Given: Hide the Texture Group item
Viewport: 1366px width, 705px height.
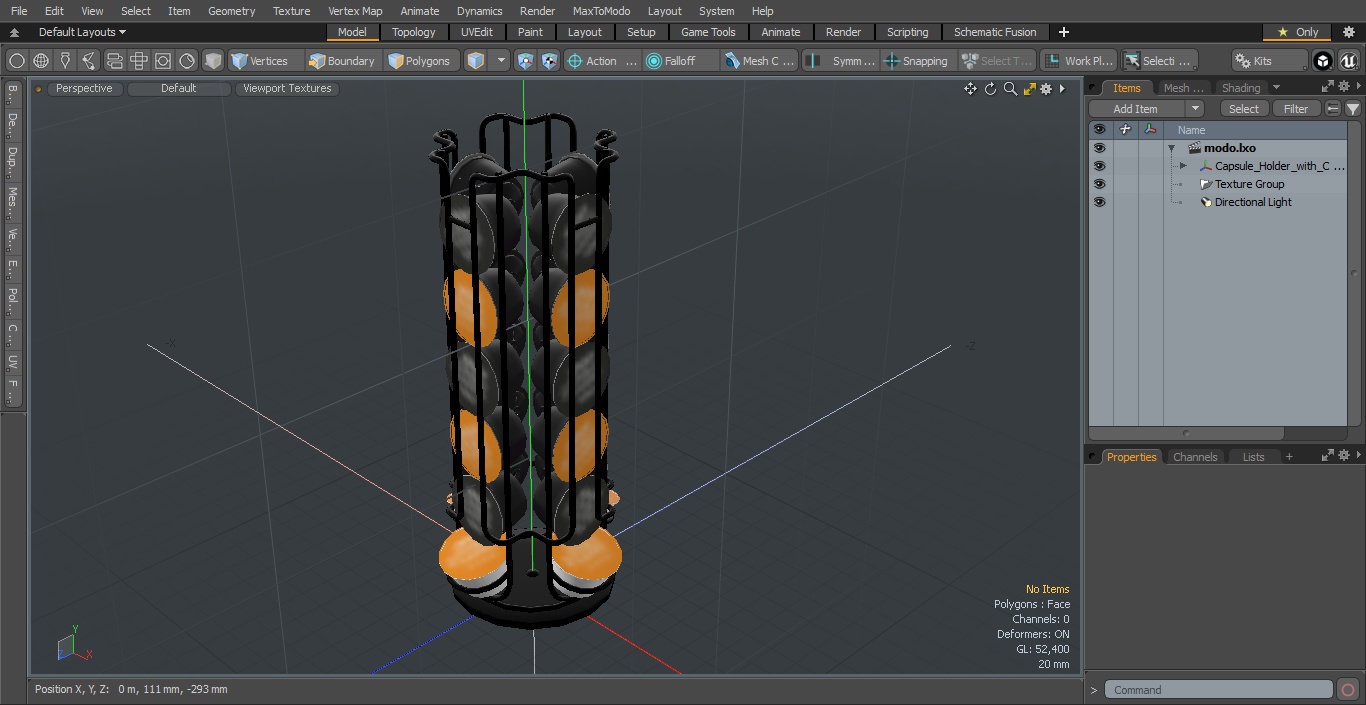Looking at the screenshot, I should pos(1100,184).
